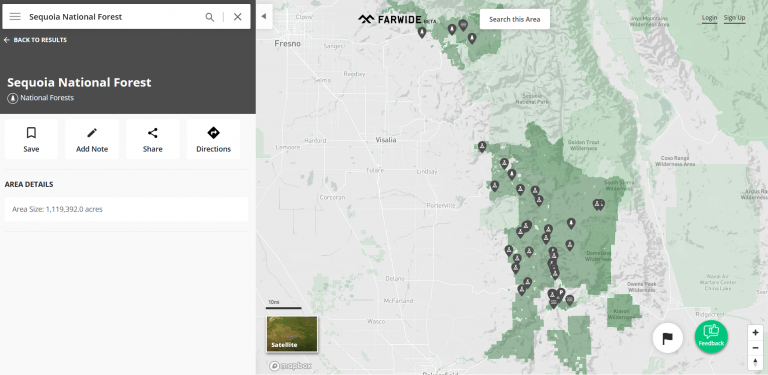The image size is (768, 375).
Task: Reset map bearing with compass arrow
Action: click(755, 362)
